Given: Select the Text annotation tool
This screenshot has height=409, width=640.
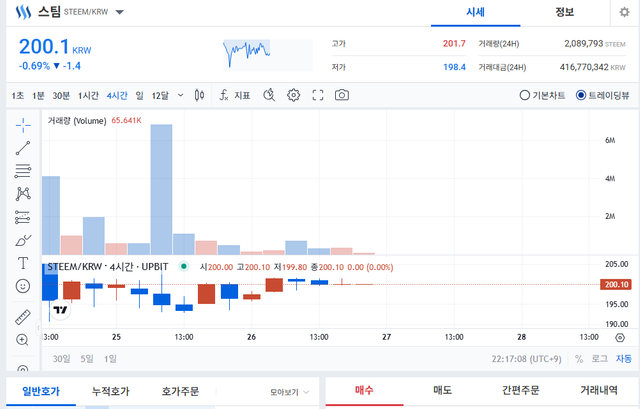Looking at the screenshot, I should tap(23, 263).
